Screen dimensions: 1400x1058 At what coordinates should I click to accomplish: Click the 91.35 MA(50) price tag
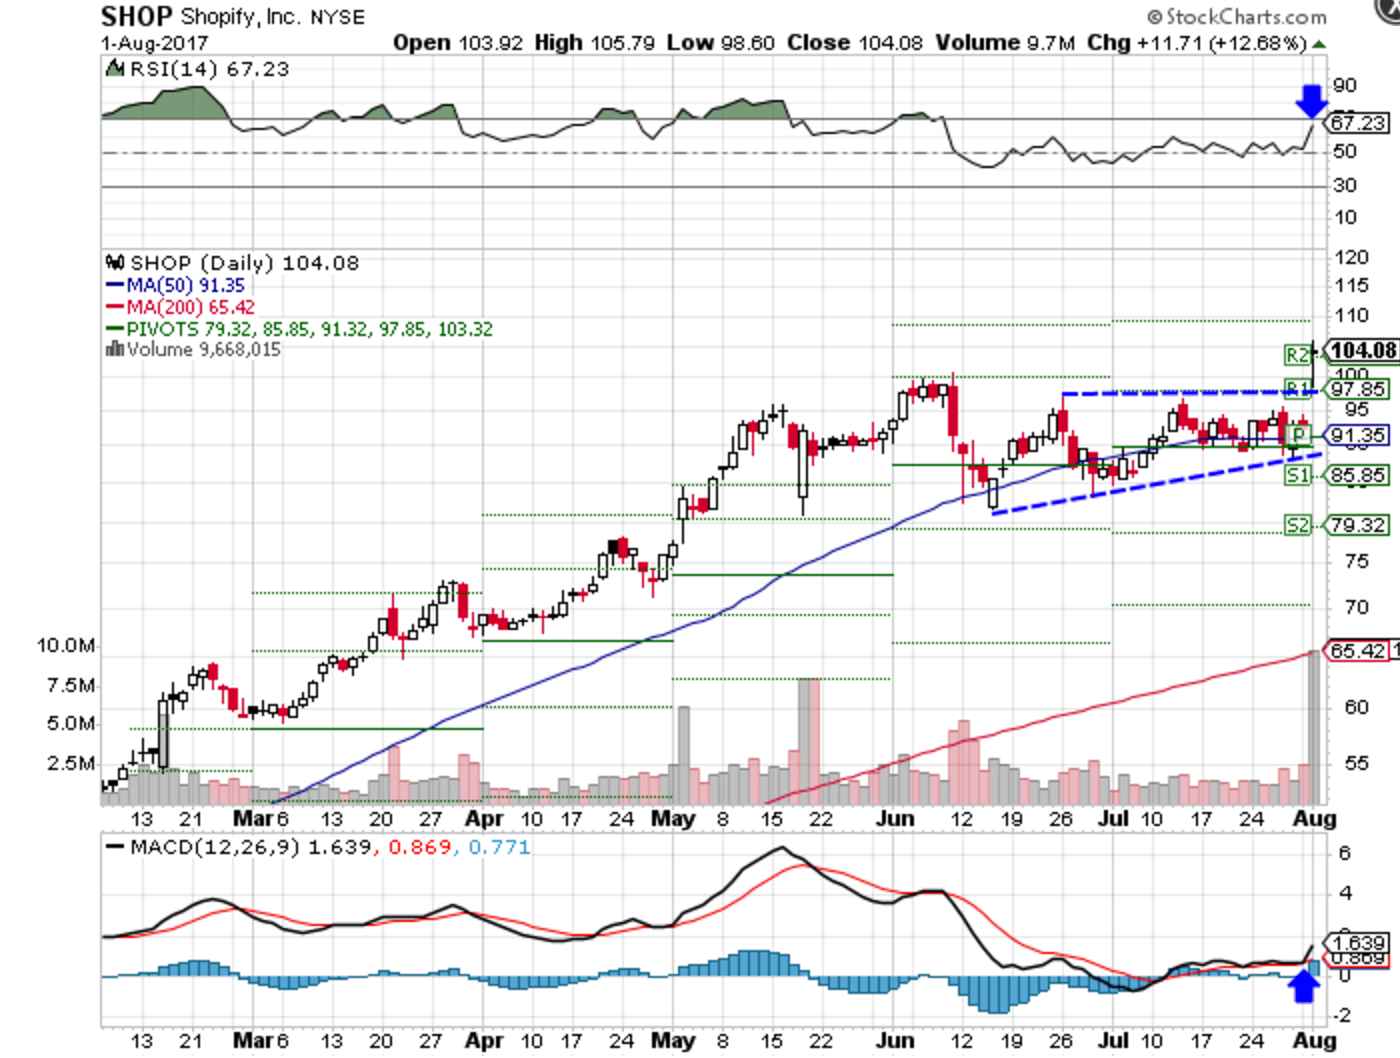point(1357,435)
